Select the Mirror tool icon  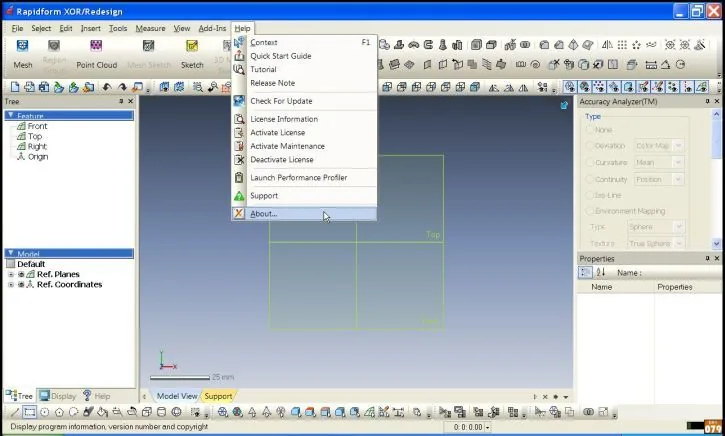pos(607,45)
